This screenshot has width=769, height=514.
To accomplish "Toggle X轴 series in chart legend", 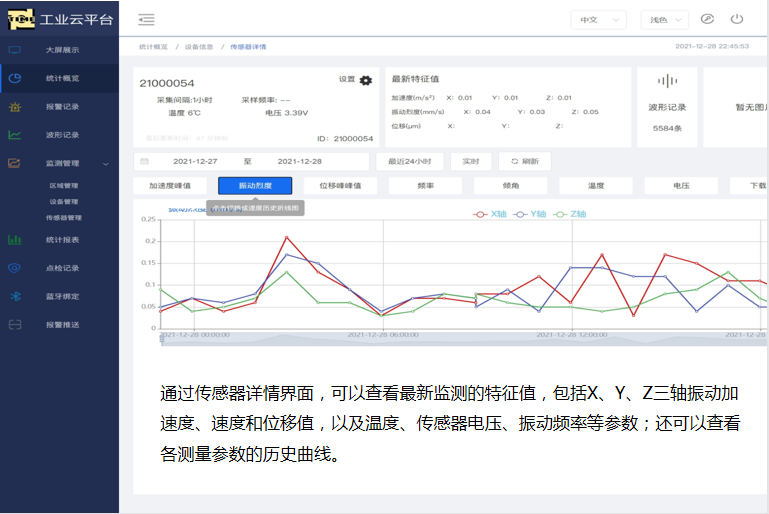I will (x=489, y=214).
